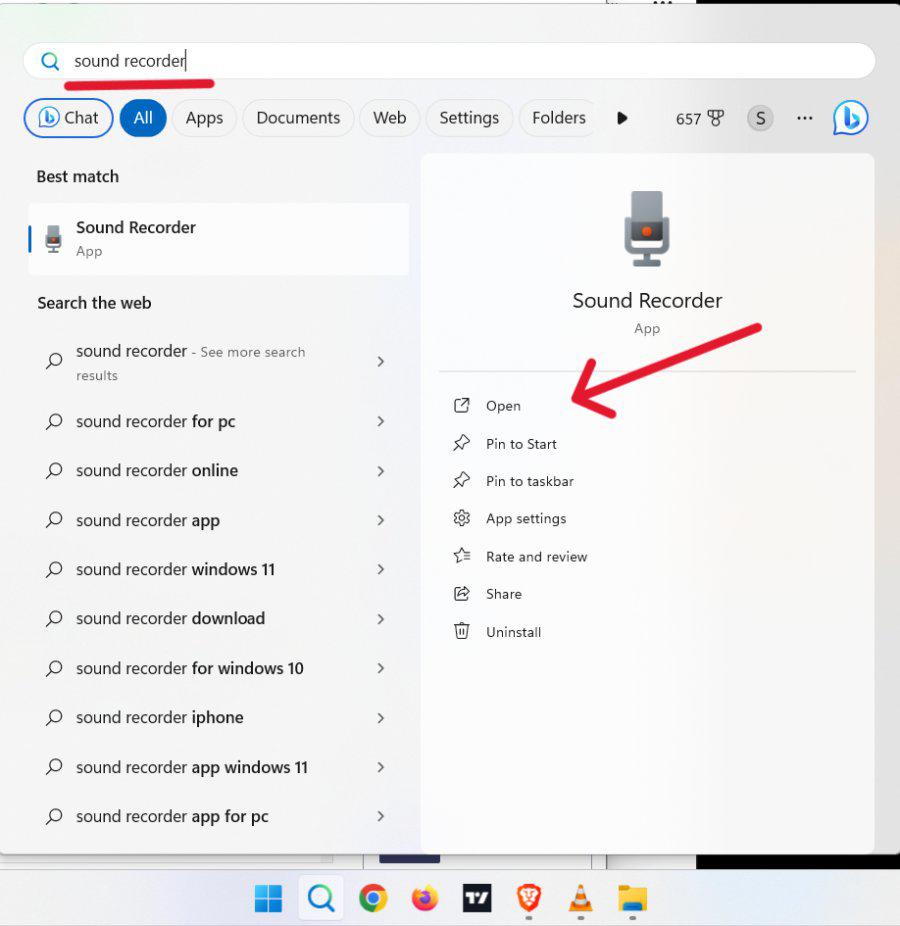Click the Uninstall trash can icon
Image resolution: width=900 pixels, height=926 pixels.
pos(461,631)
